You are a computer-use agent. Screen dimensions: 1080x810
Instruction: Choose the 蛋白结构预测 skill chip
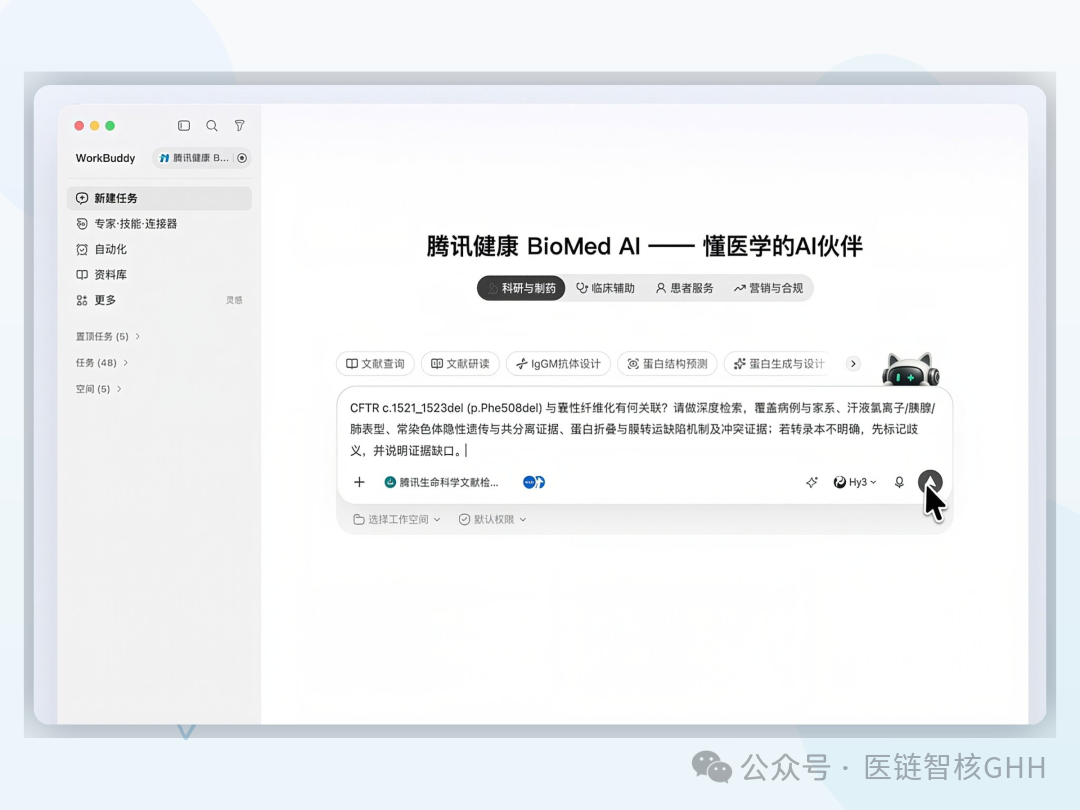667,364
